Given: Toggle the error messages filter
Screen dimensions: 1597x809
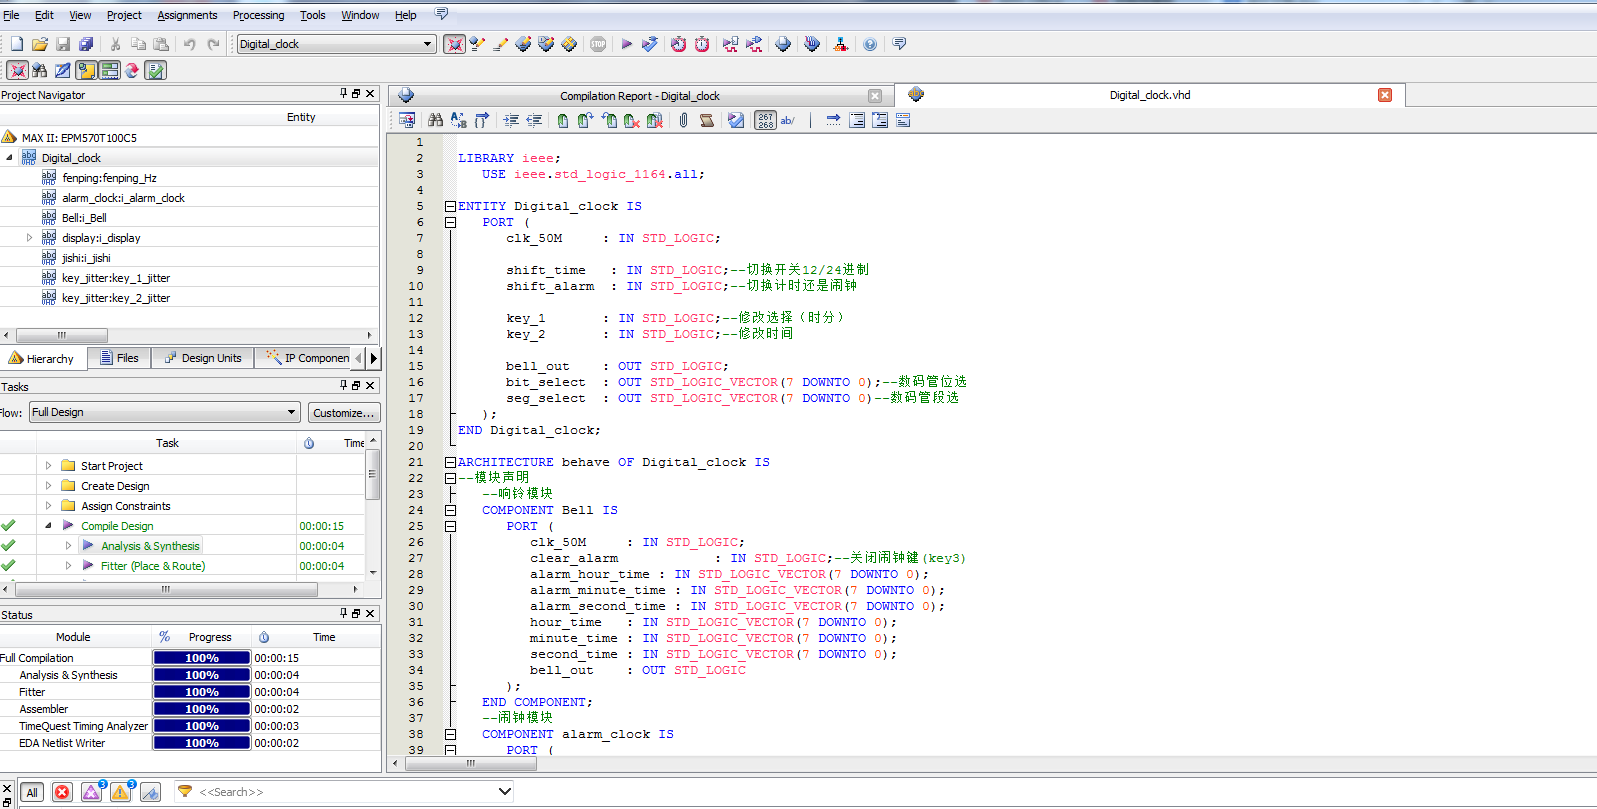Looking at the screenshot, I should coord(62,792).
